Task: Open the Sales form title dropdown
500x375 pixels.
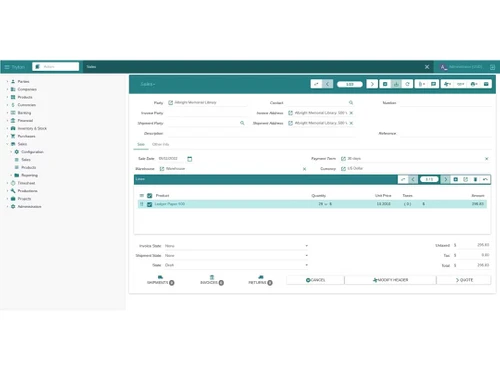Action: pos(148,84)
